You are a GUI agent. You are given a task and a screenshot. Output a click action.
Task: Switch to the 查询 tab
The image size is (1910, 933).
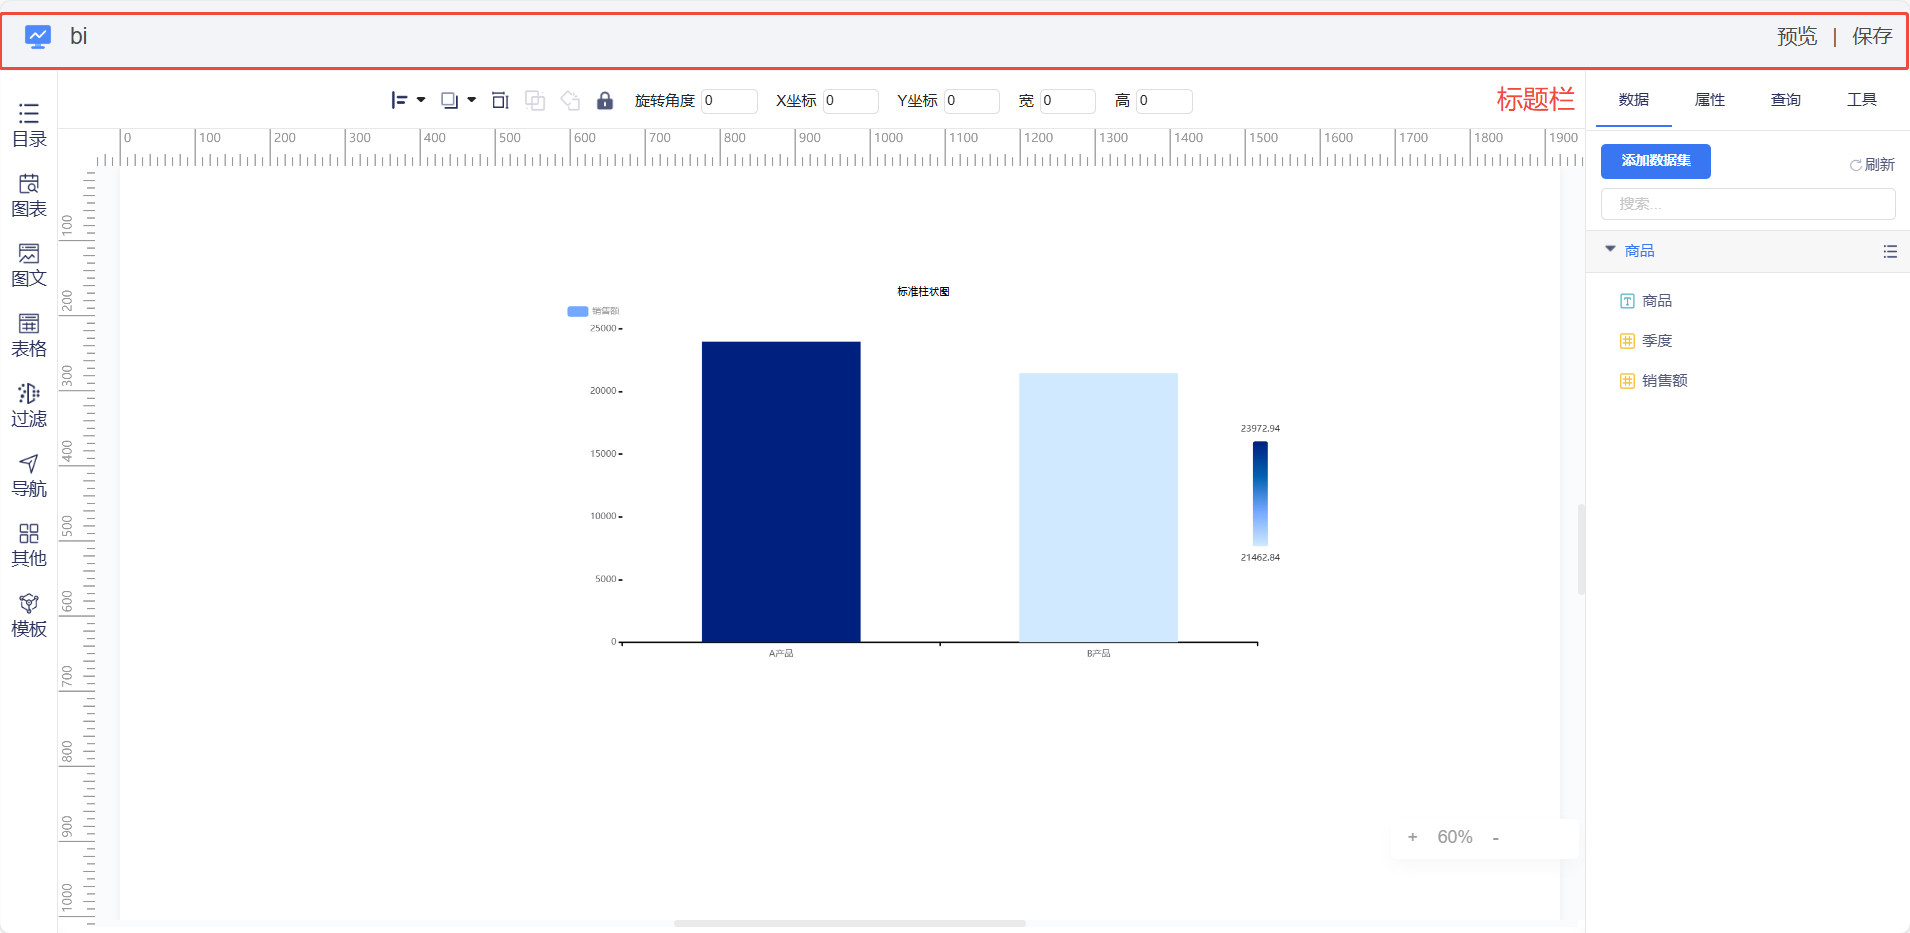click(x=1785, y=100)
